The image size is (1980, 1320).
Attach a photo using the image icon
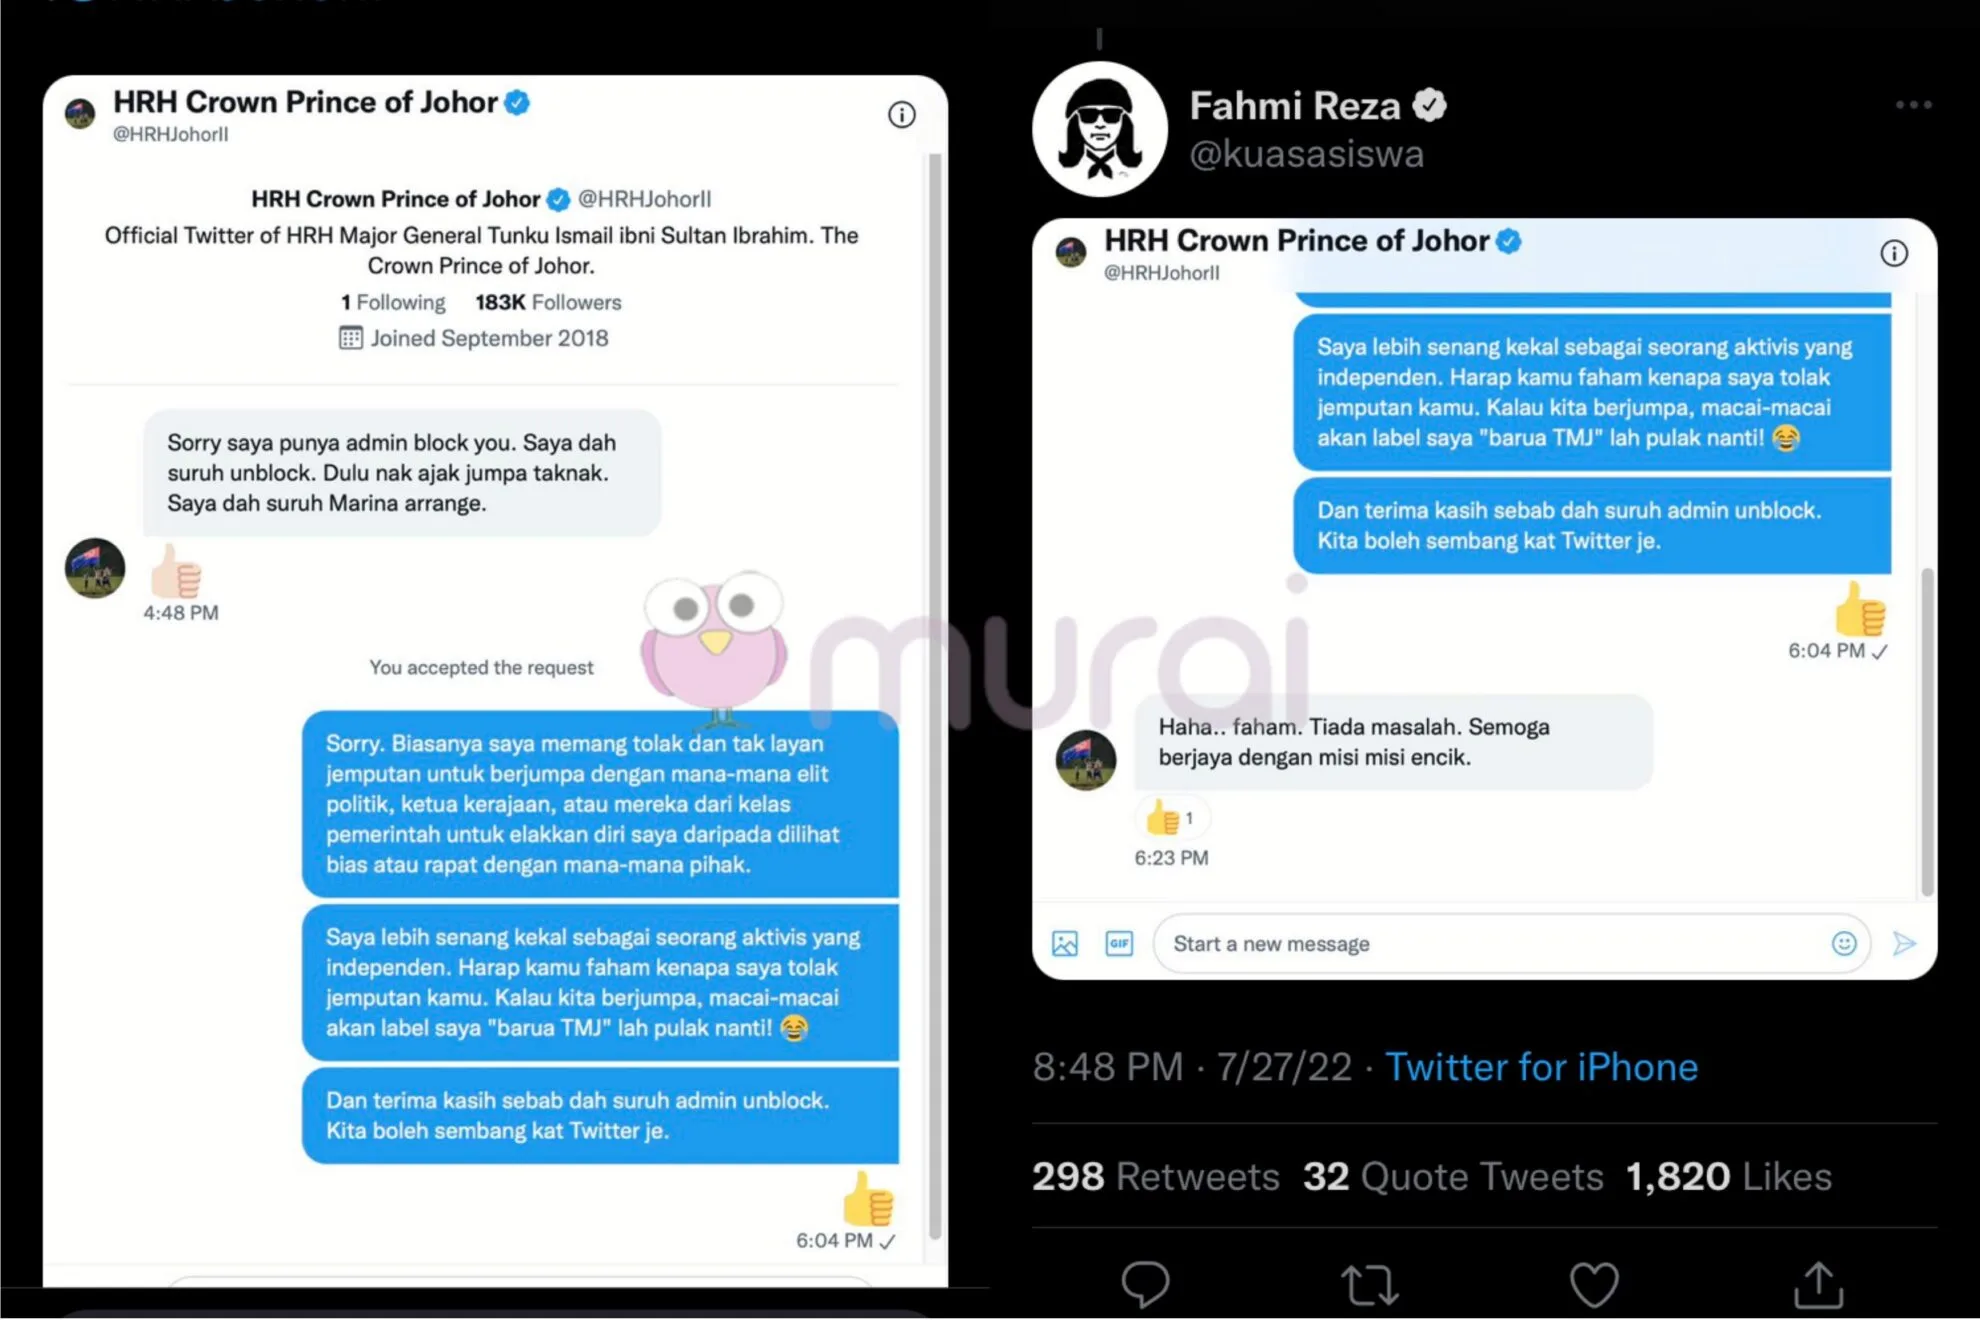1065,943
